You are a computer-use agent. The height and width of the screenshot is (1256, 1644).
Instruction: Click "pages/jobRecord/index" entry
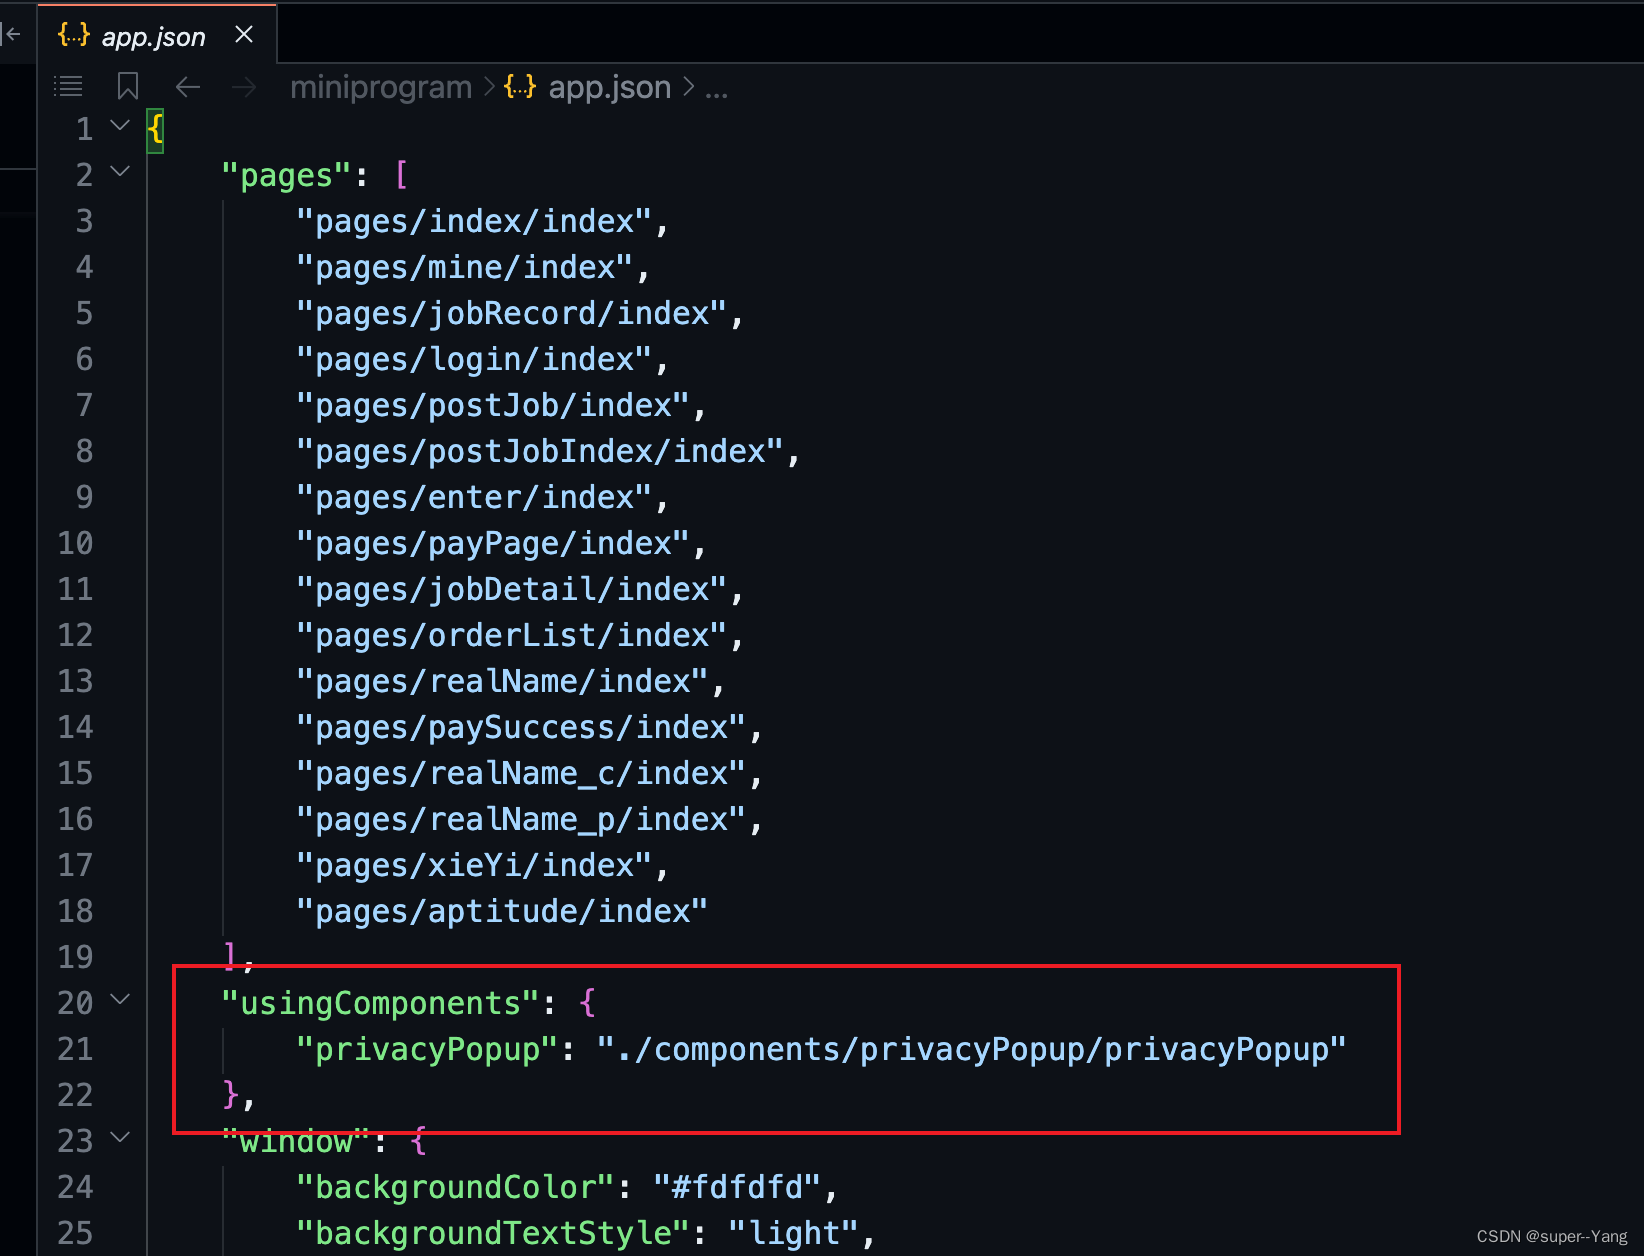(512, 314)
